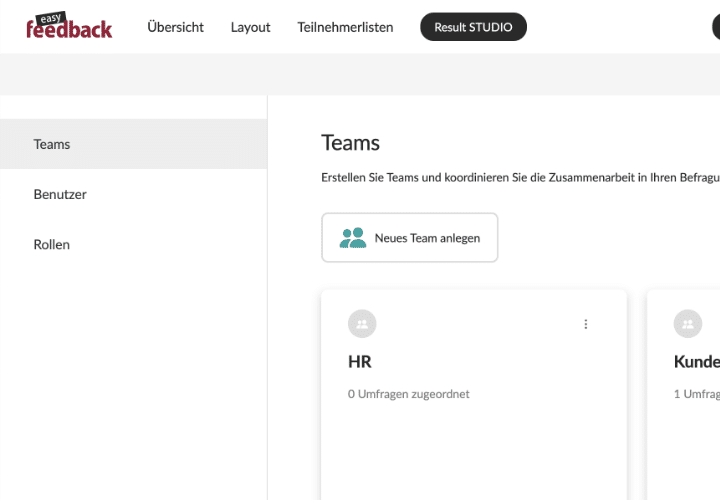Viewport: 720px width, 500px height.
Task: Open the Übersicht menu item
Action: point(175,27)
